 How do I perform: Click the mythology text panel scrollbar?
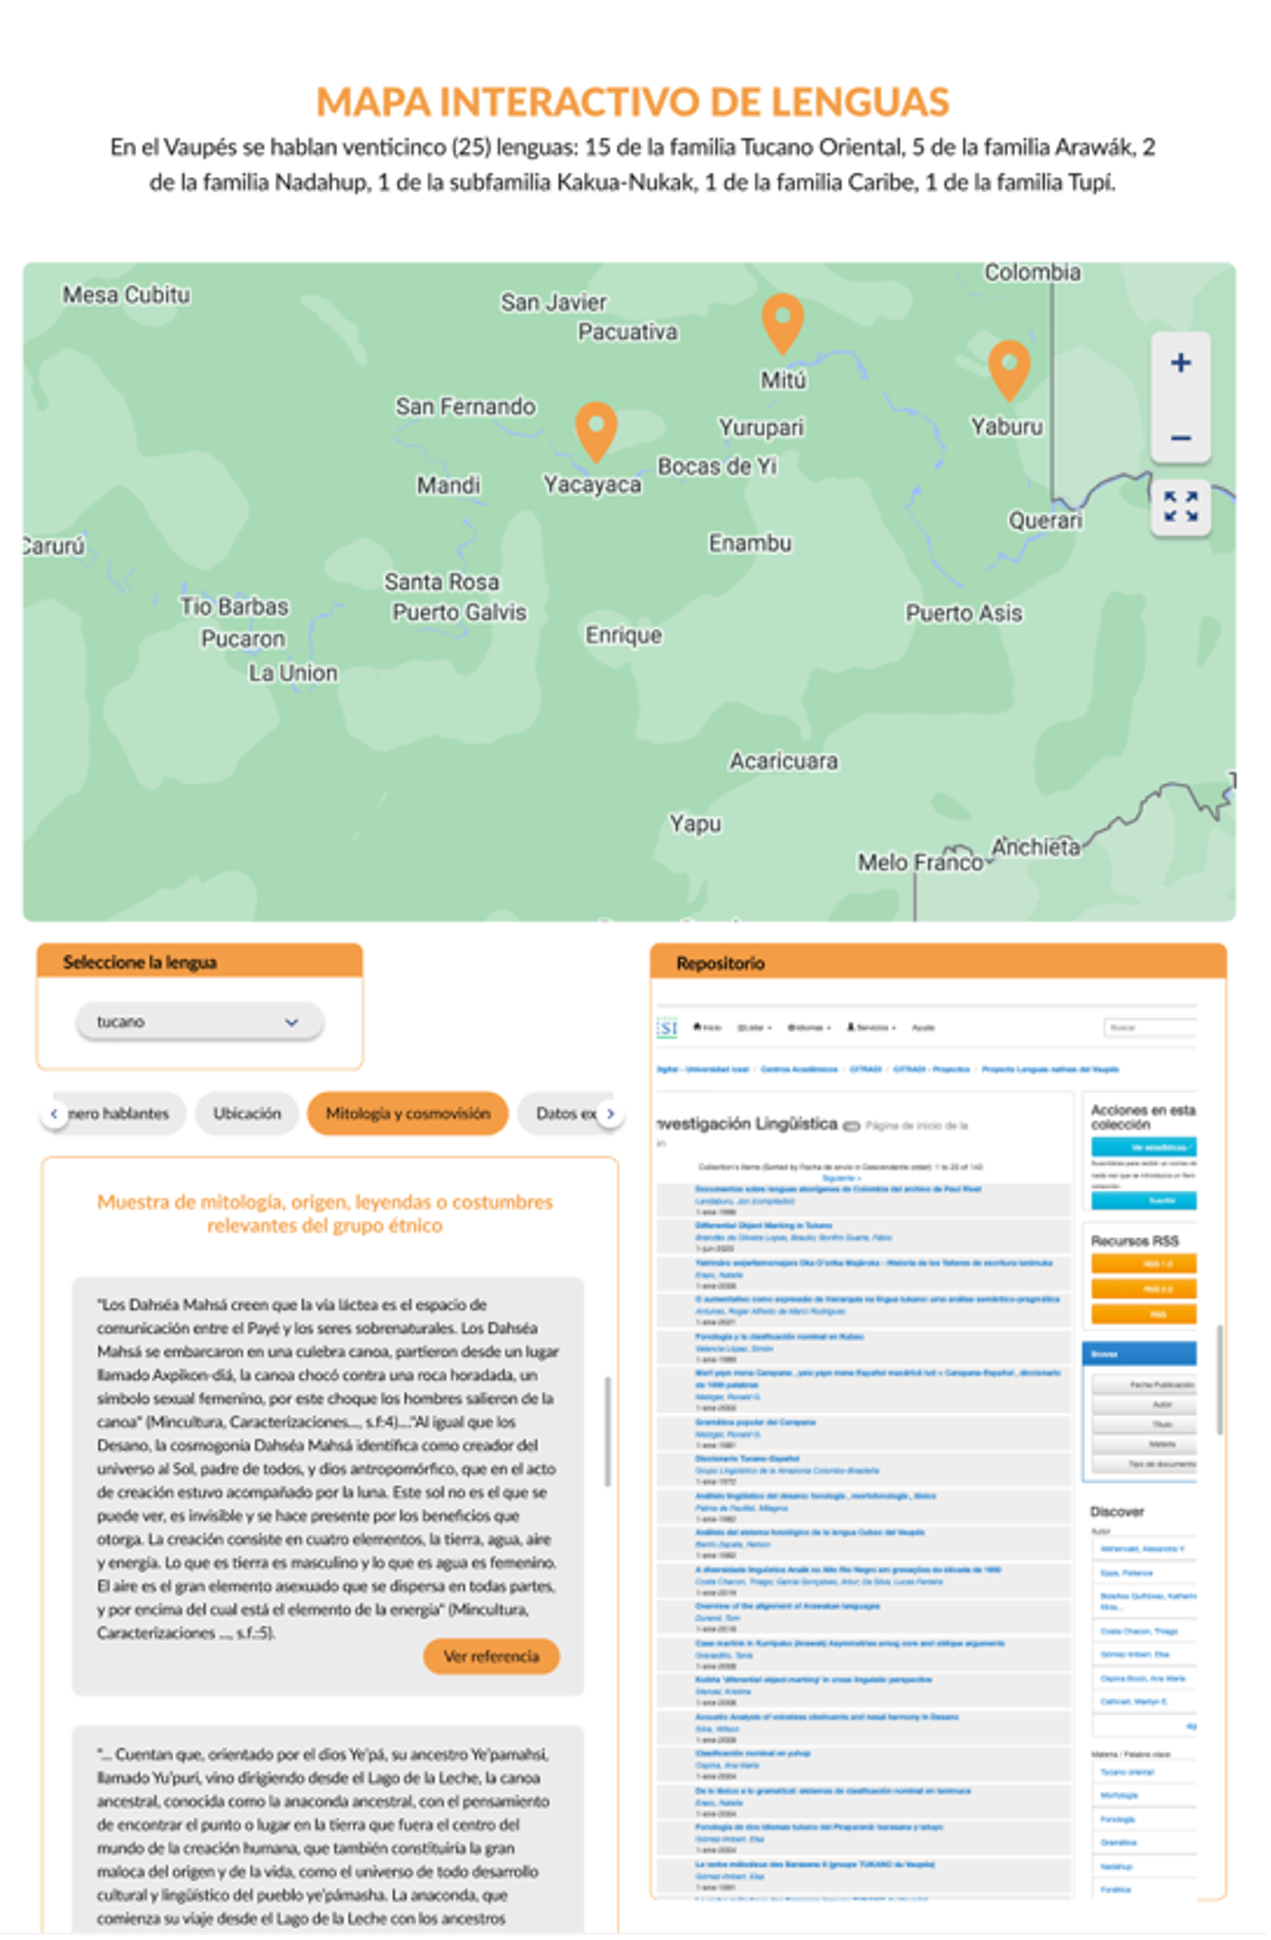point(607,1430)
